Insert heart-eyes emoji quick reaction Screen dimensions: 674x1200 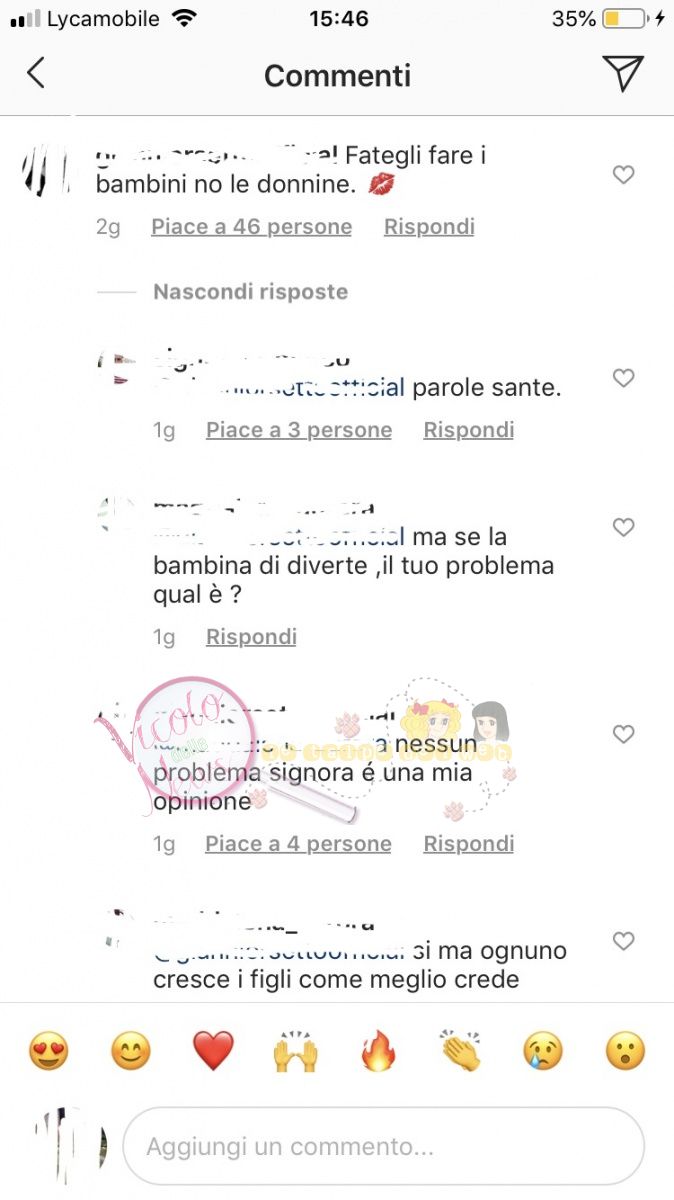point(48,1052)
